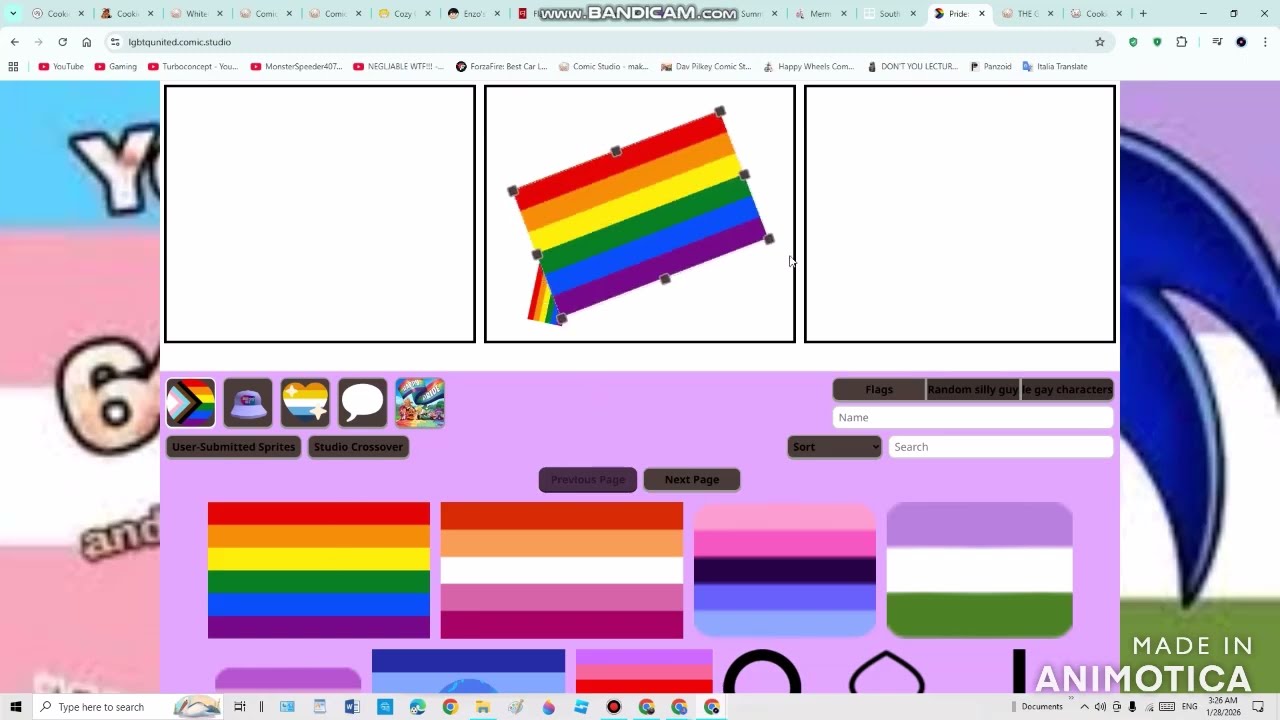
Task: Open the colorful pride scene category
Action: [420, 403]
